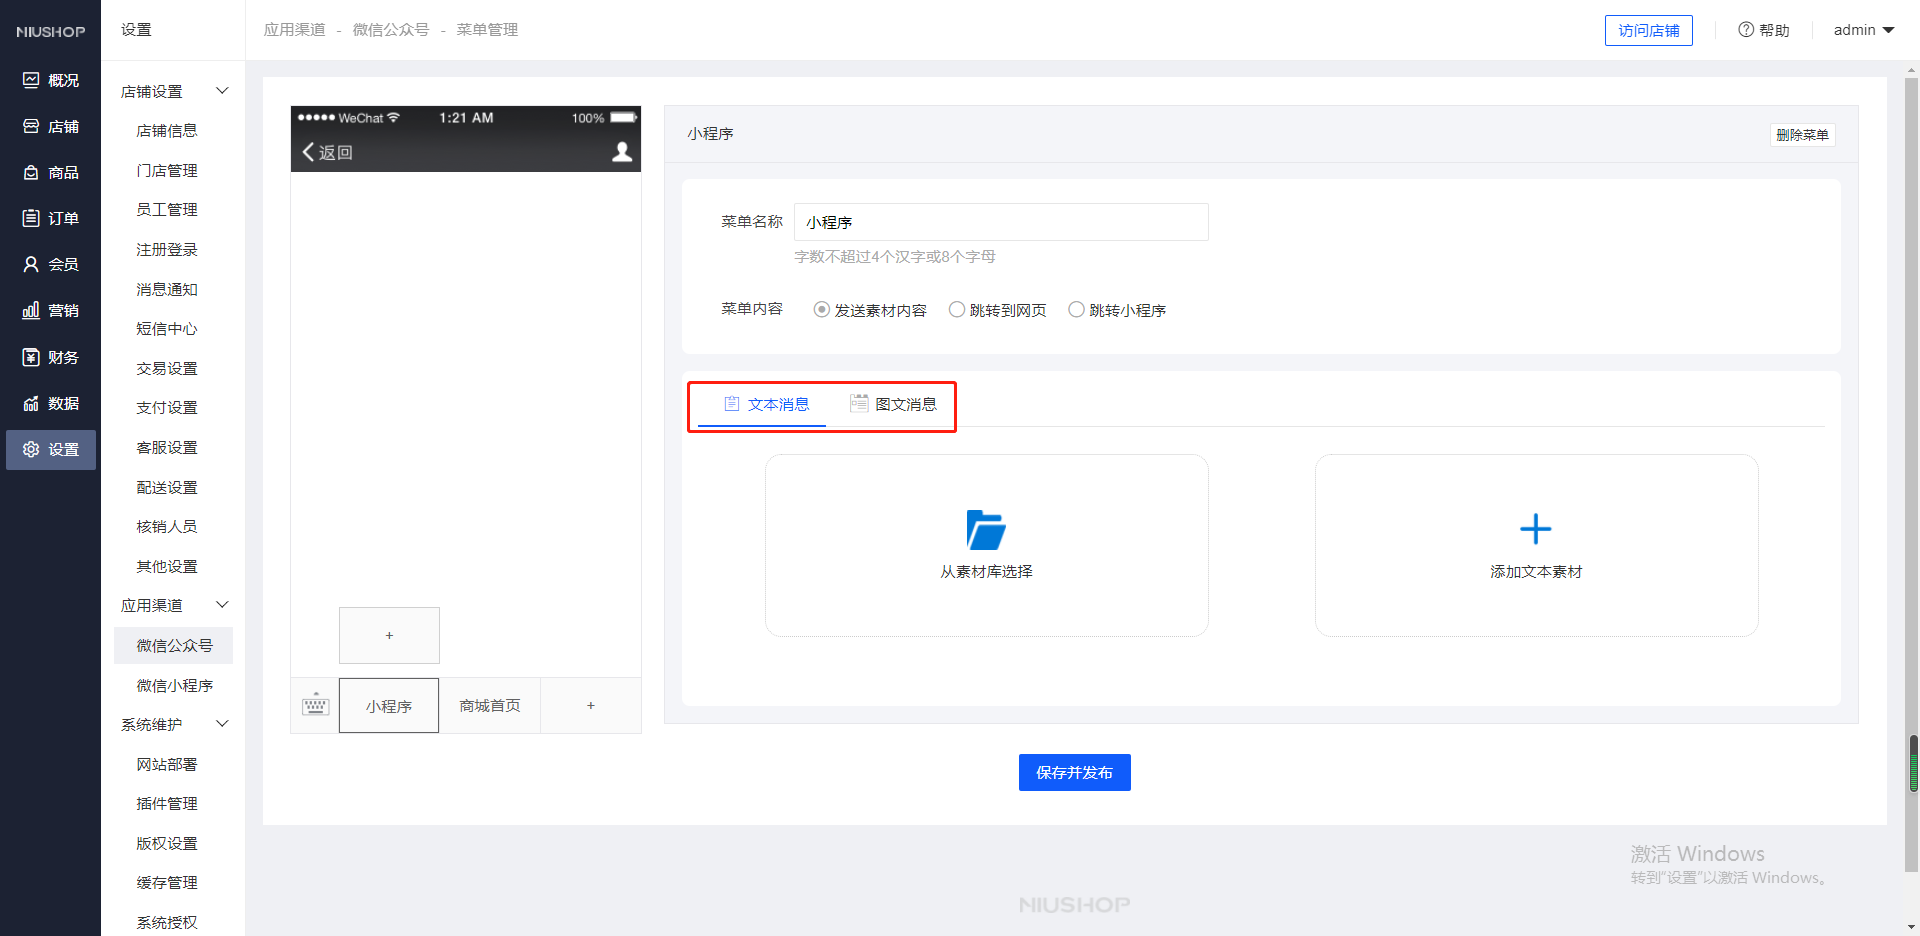Click the 访问店铺 button
1920x936 pixels.
pos(1649,30)
